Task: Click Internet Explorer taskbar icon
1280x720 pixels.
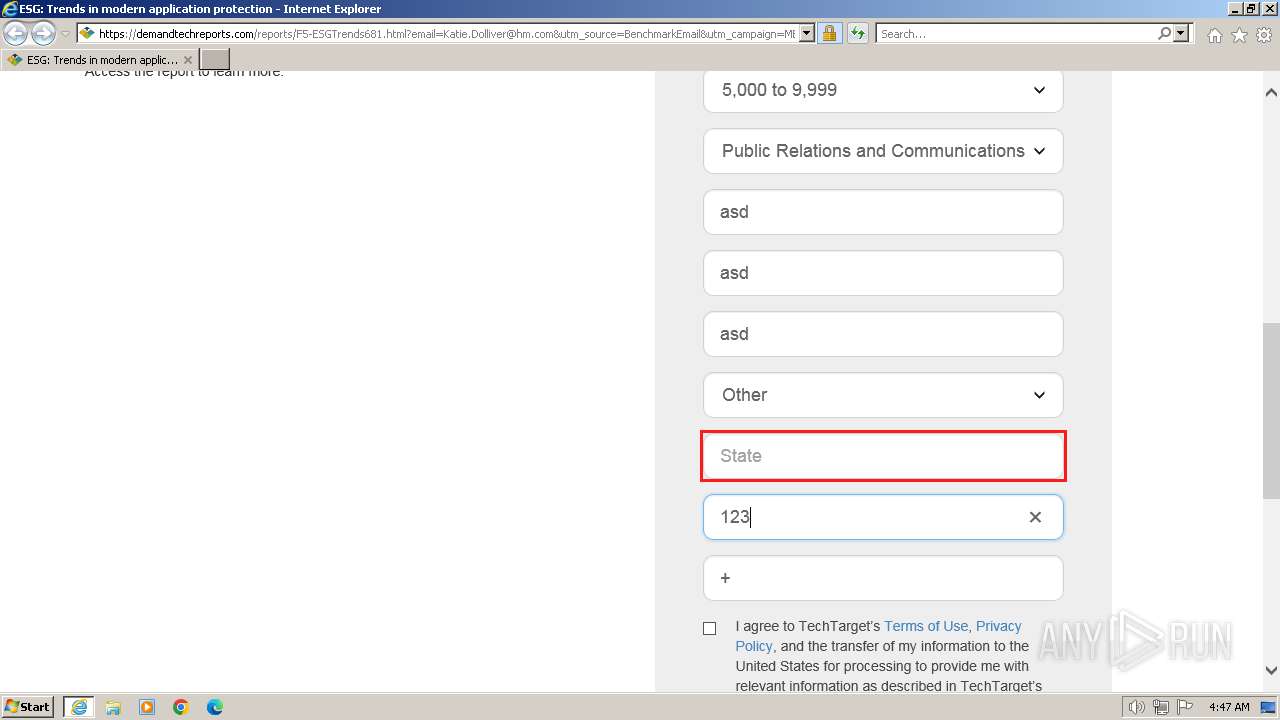Action: point(79,707)
